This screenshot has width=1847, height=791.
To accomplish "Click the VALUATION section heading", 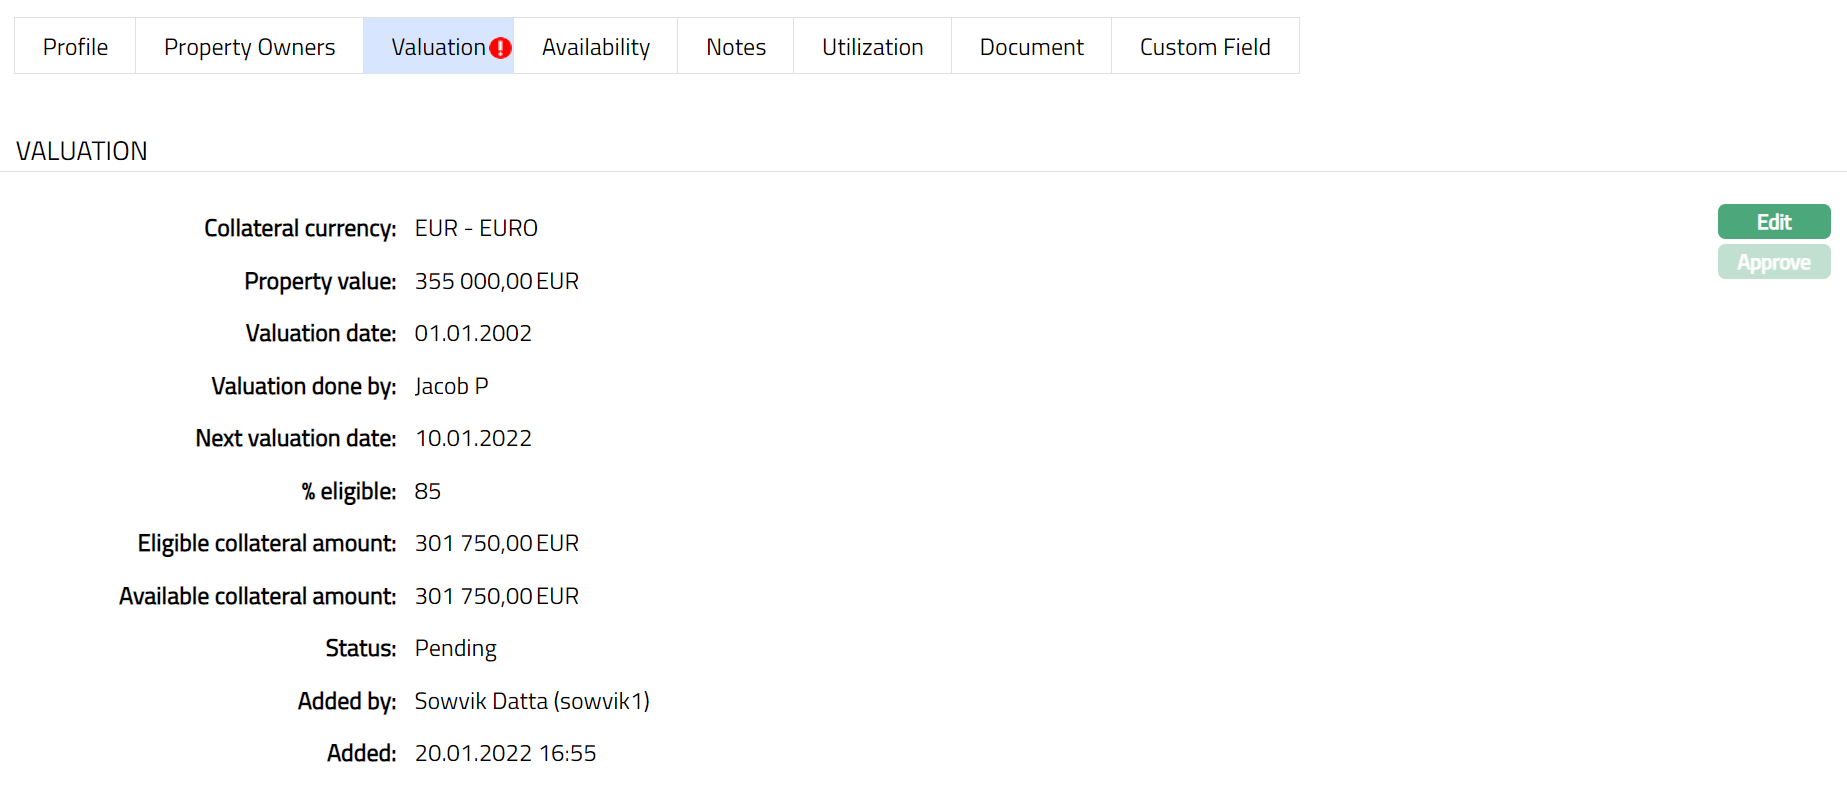I will coord(82,151).
